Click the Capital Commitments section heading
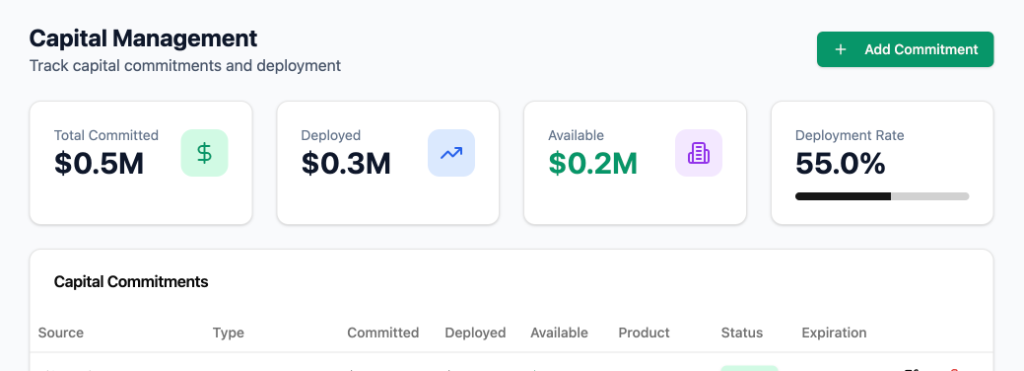The width and height of the screenshot is (1024, 371). (x=131, y=282)
